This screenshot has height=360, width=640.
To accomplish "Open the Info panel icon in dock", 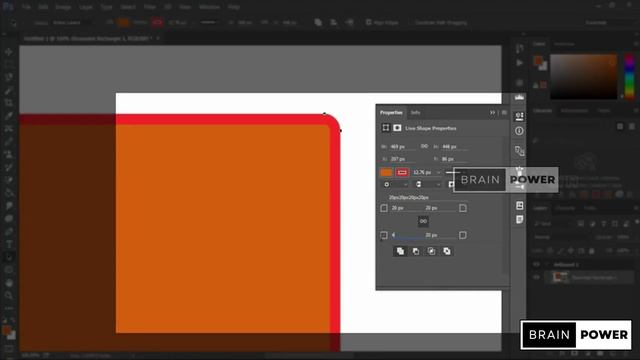I will point(519,131).
